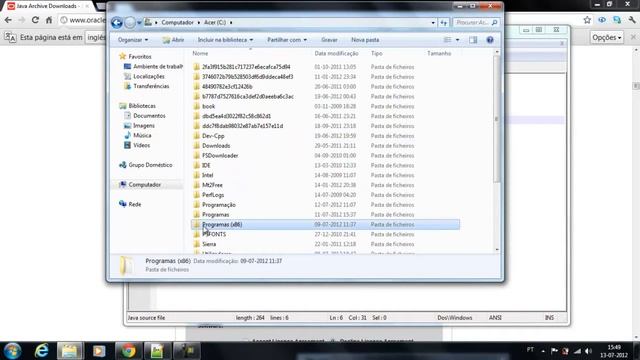This screenshot has height=360, width=640.
Task: Click Computador in the address path
Action: pyautogui.click(x=177, y=22)
